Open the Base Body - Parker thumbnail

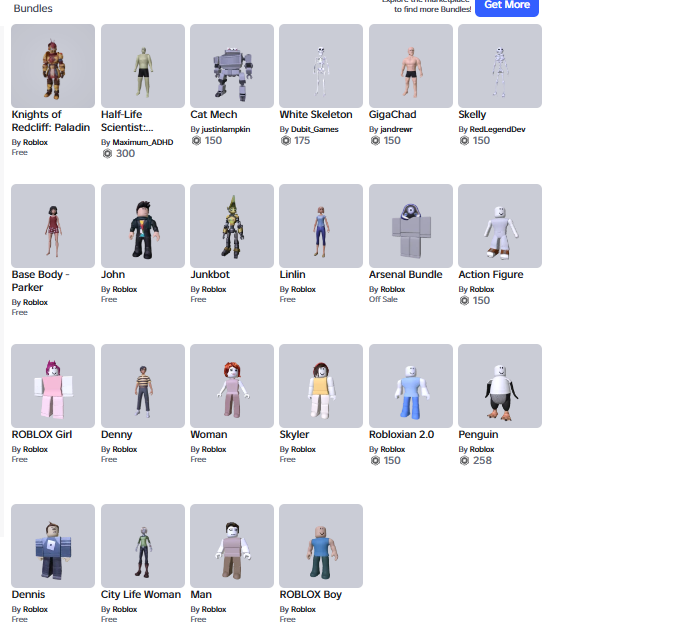53,226
